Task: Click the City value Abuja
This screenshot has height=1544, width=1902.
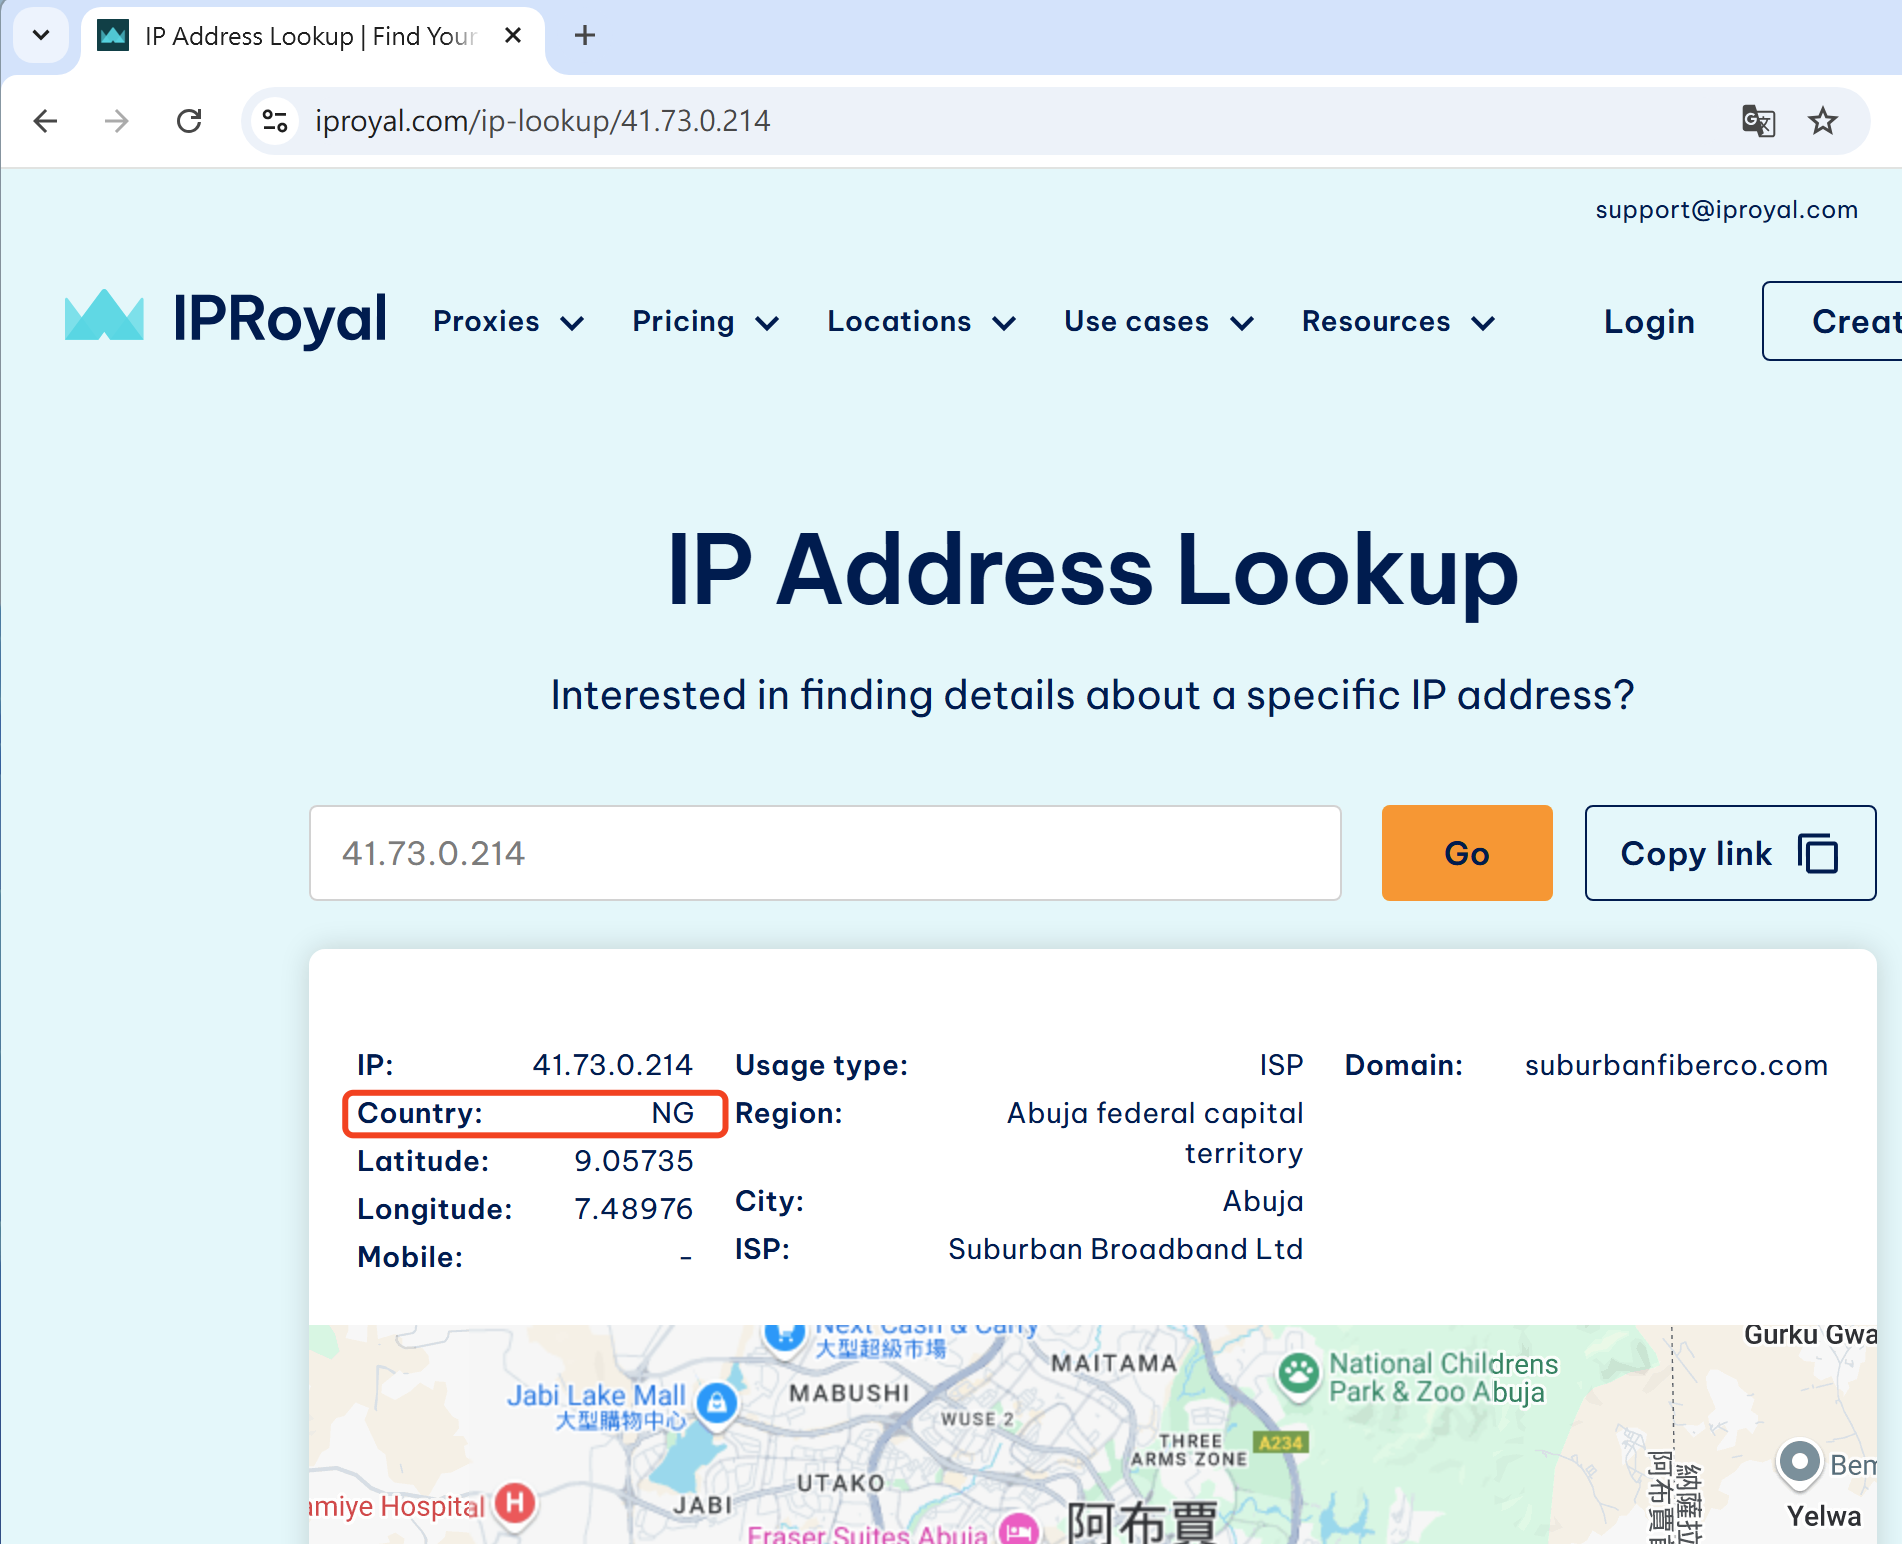Action: point(1263,1201)
